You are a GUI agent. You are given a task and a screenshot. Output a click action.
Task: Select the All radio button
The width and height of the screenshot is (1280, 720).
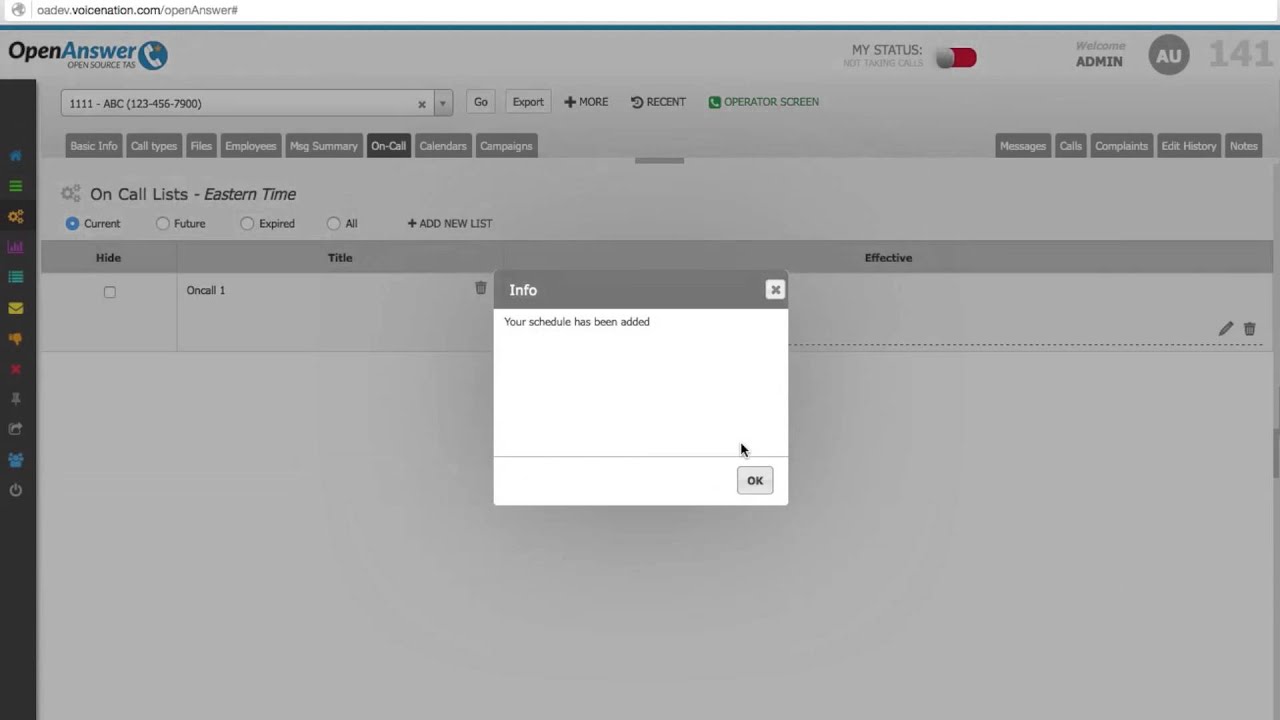tap(334, 224)
